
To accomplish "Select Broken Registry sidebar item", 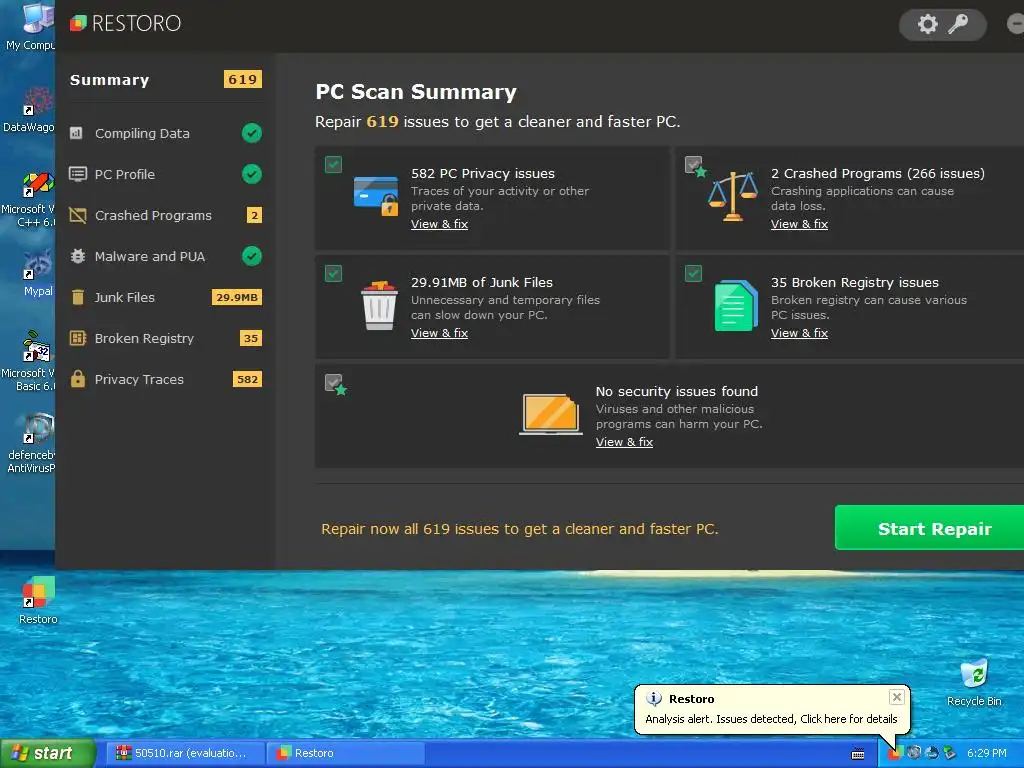I will click(x=165, y=338).
